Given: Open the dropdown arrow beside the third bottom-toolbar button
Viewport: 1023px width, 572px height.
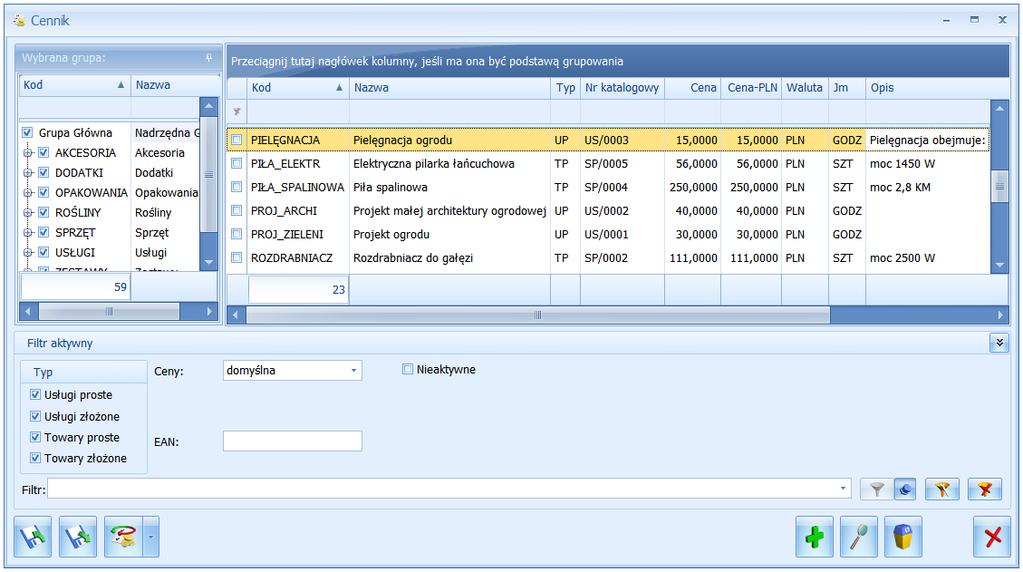Looking at the screenshot, I should (x=151, y=537).
